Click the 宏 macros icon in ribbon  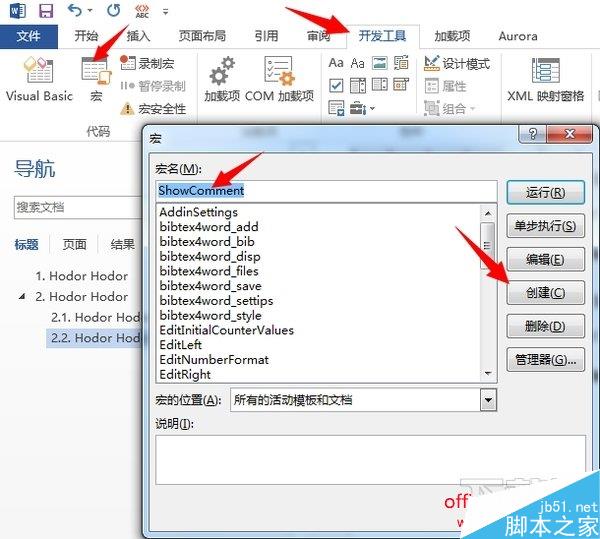tap(96, 71)
